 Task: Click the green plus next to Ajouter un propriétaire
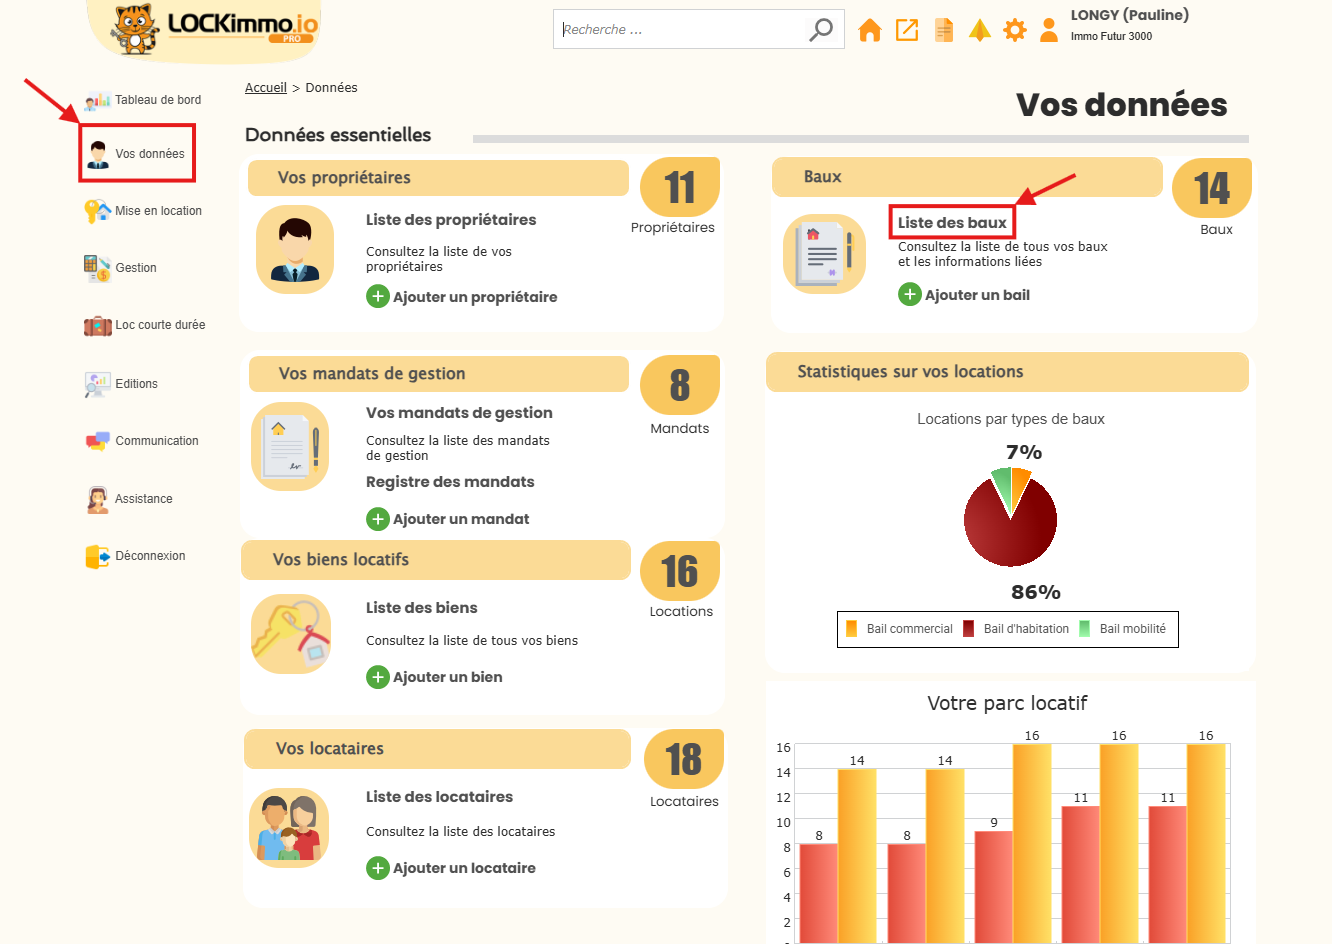coord(378,296)
